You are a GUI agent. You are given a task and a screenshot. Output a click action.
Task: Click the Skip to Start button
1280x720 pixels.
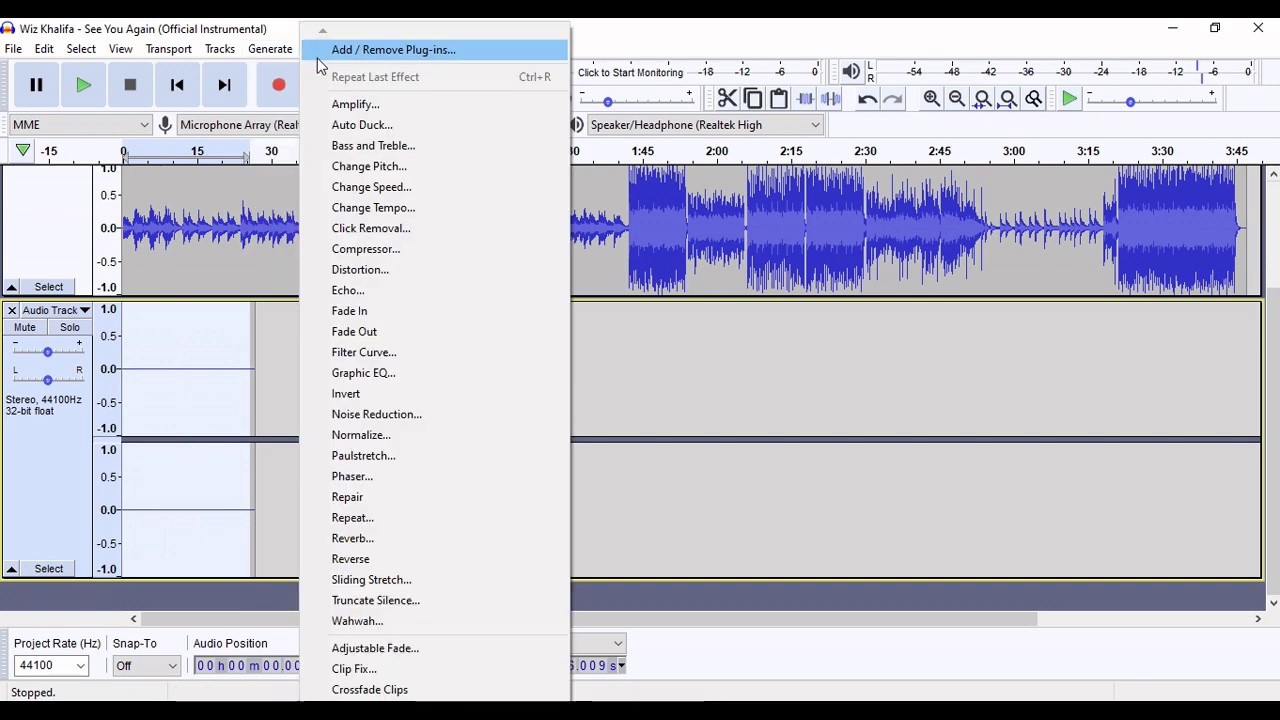click(177, 86)
